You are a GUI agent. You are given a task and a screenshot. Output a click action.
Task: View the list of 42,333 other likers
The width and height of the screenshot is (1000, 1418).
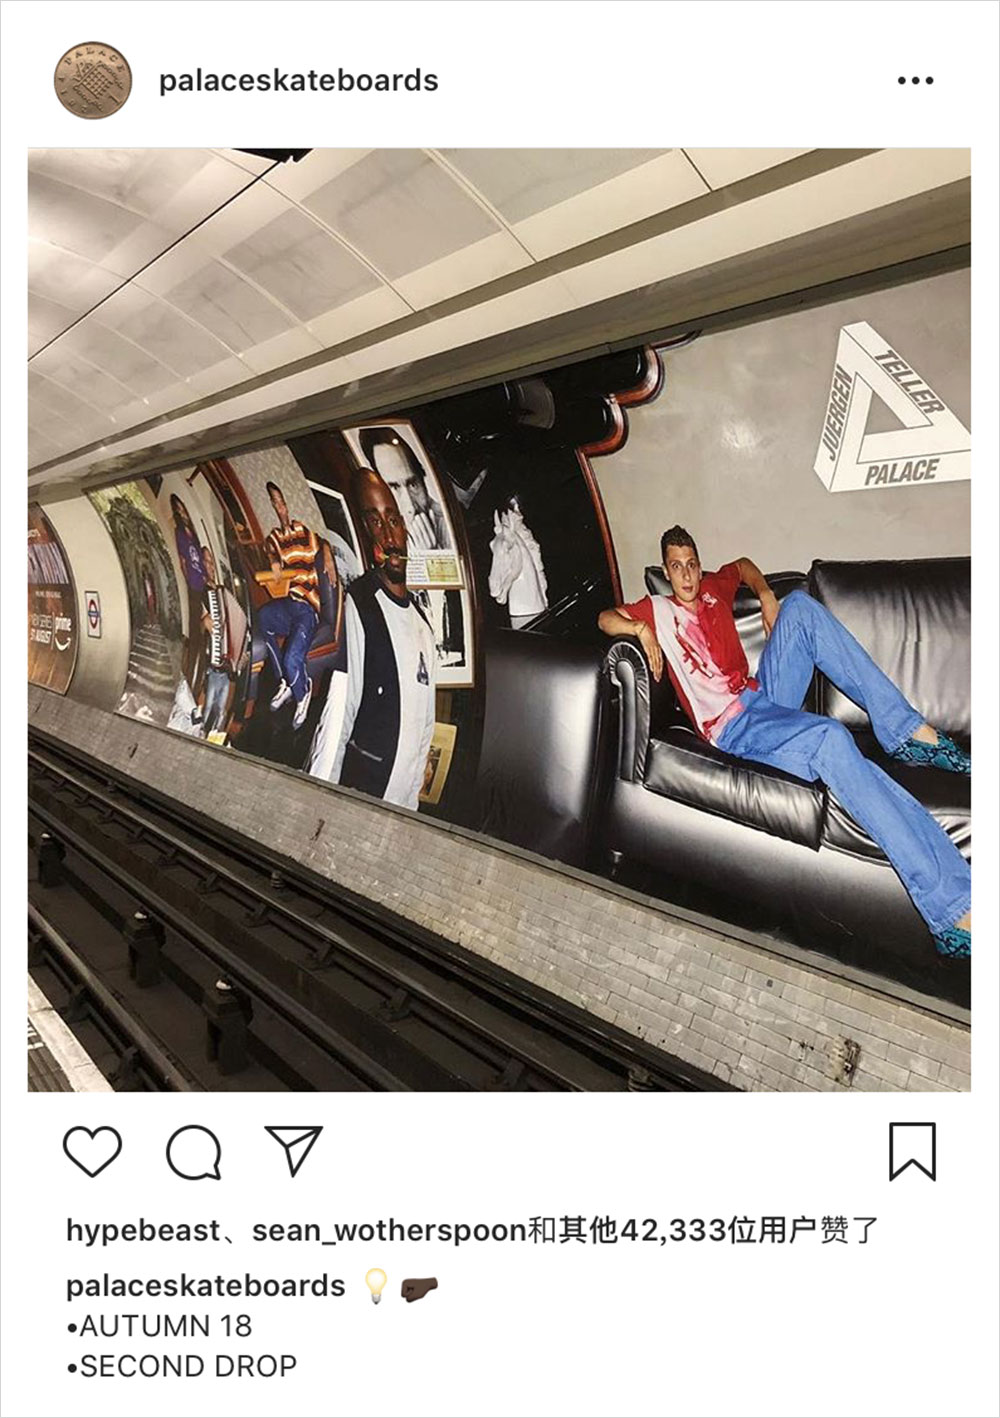[702, 1231]
